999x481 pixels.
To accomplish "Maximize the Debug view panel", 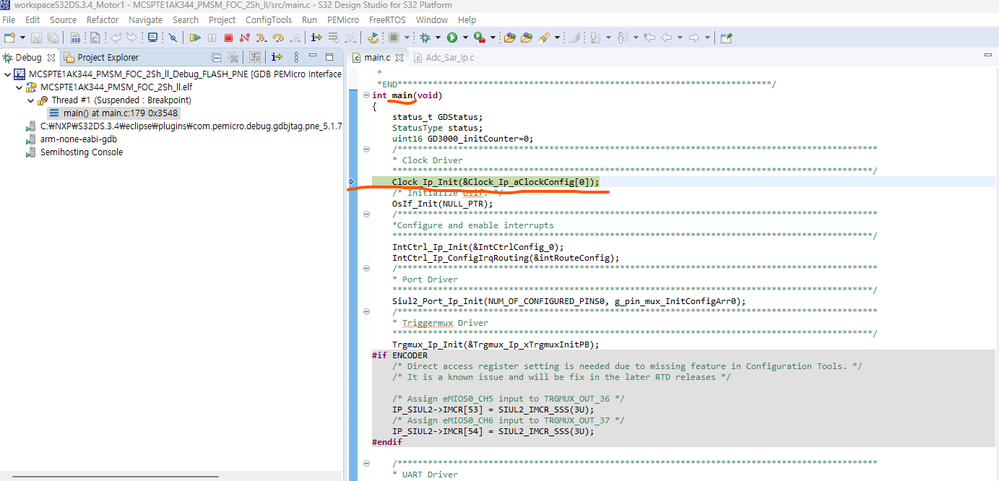I will coord(329,57).
